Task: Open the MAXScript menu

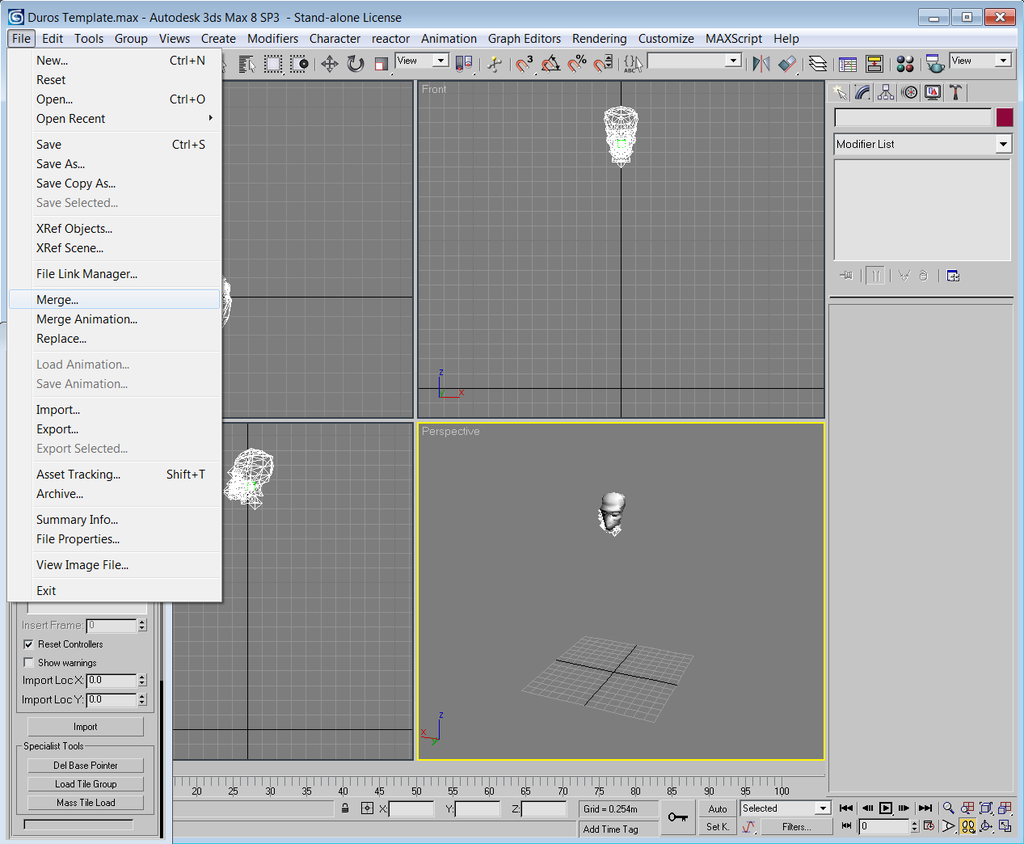Action: click(x=733, y=39)
